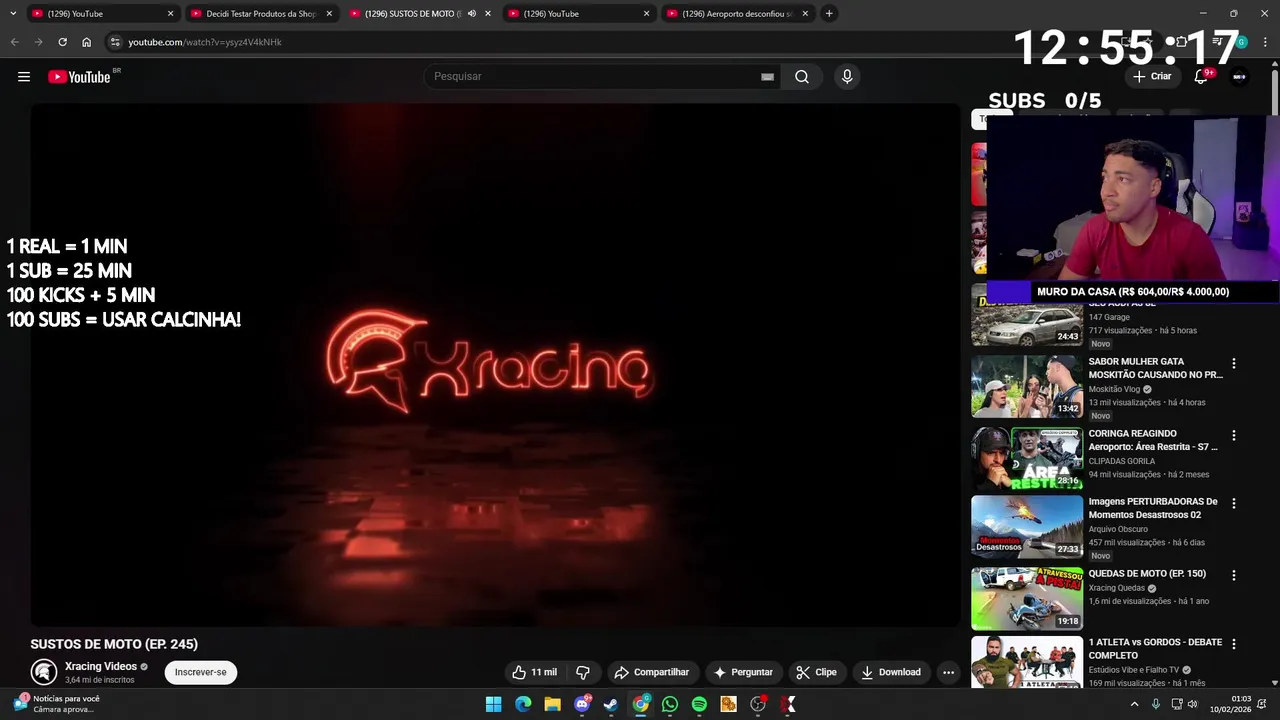
Task: Click the Compartilhar share button
Action: point(652,672)
